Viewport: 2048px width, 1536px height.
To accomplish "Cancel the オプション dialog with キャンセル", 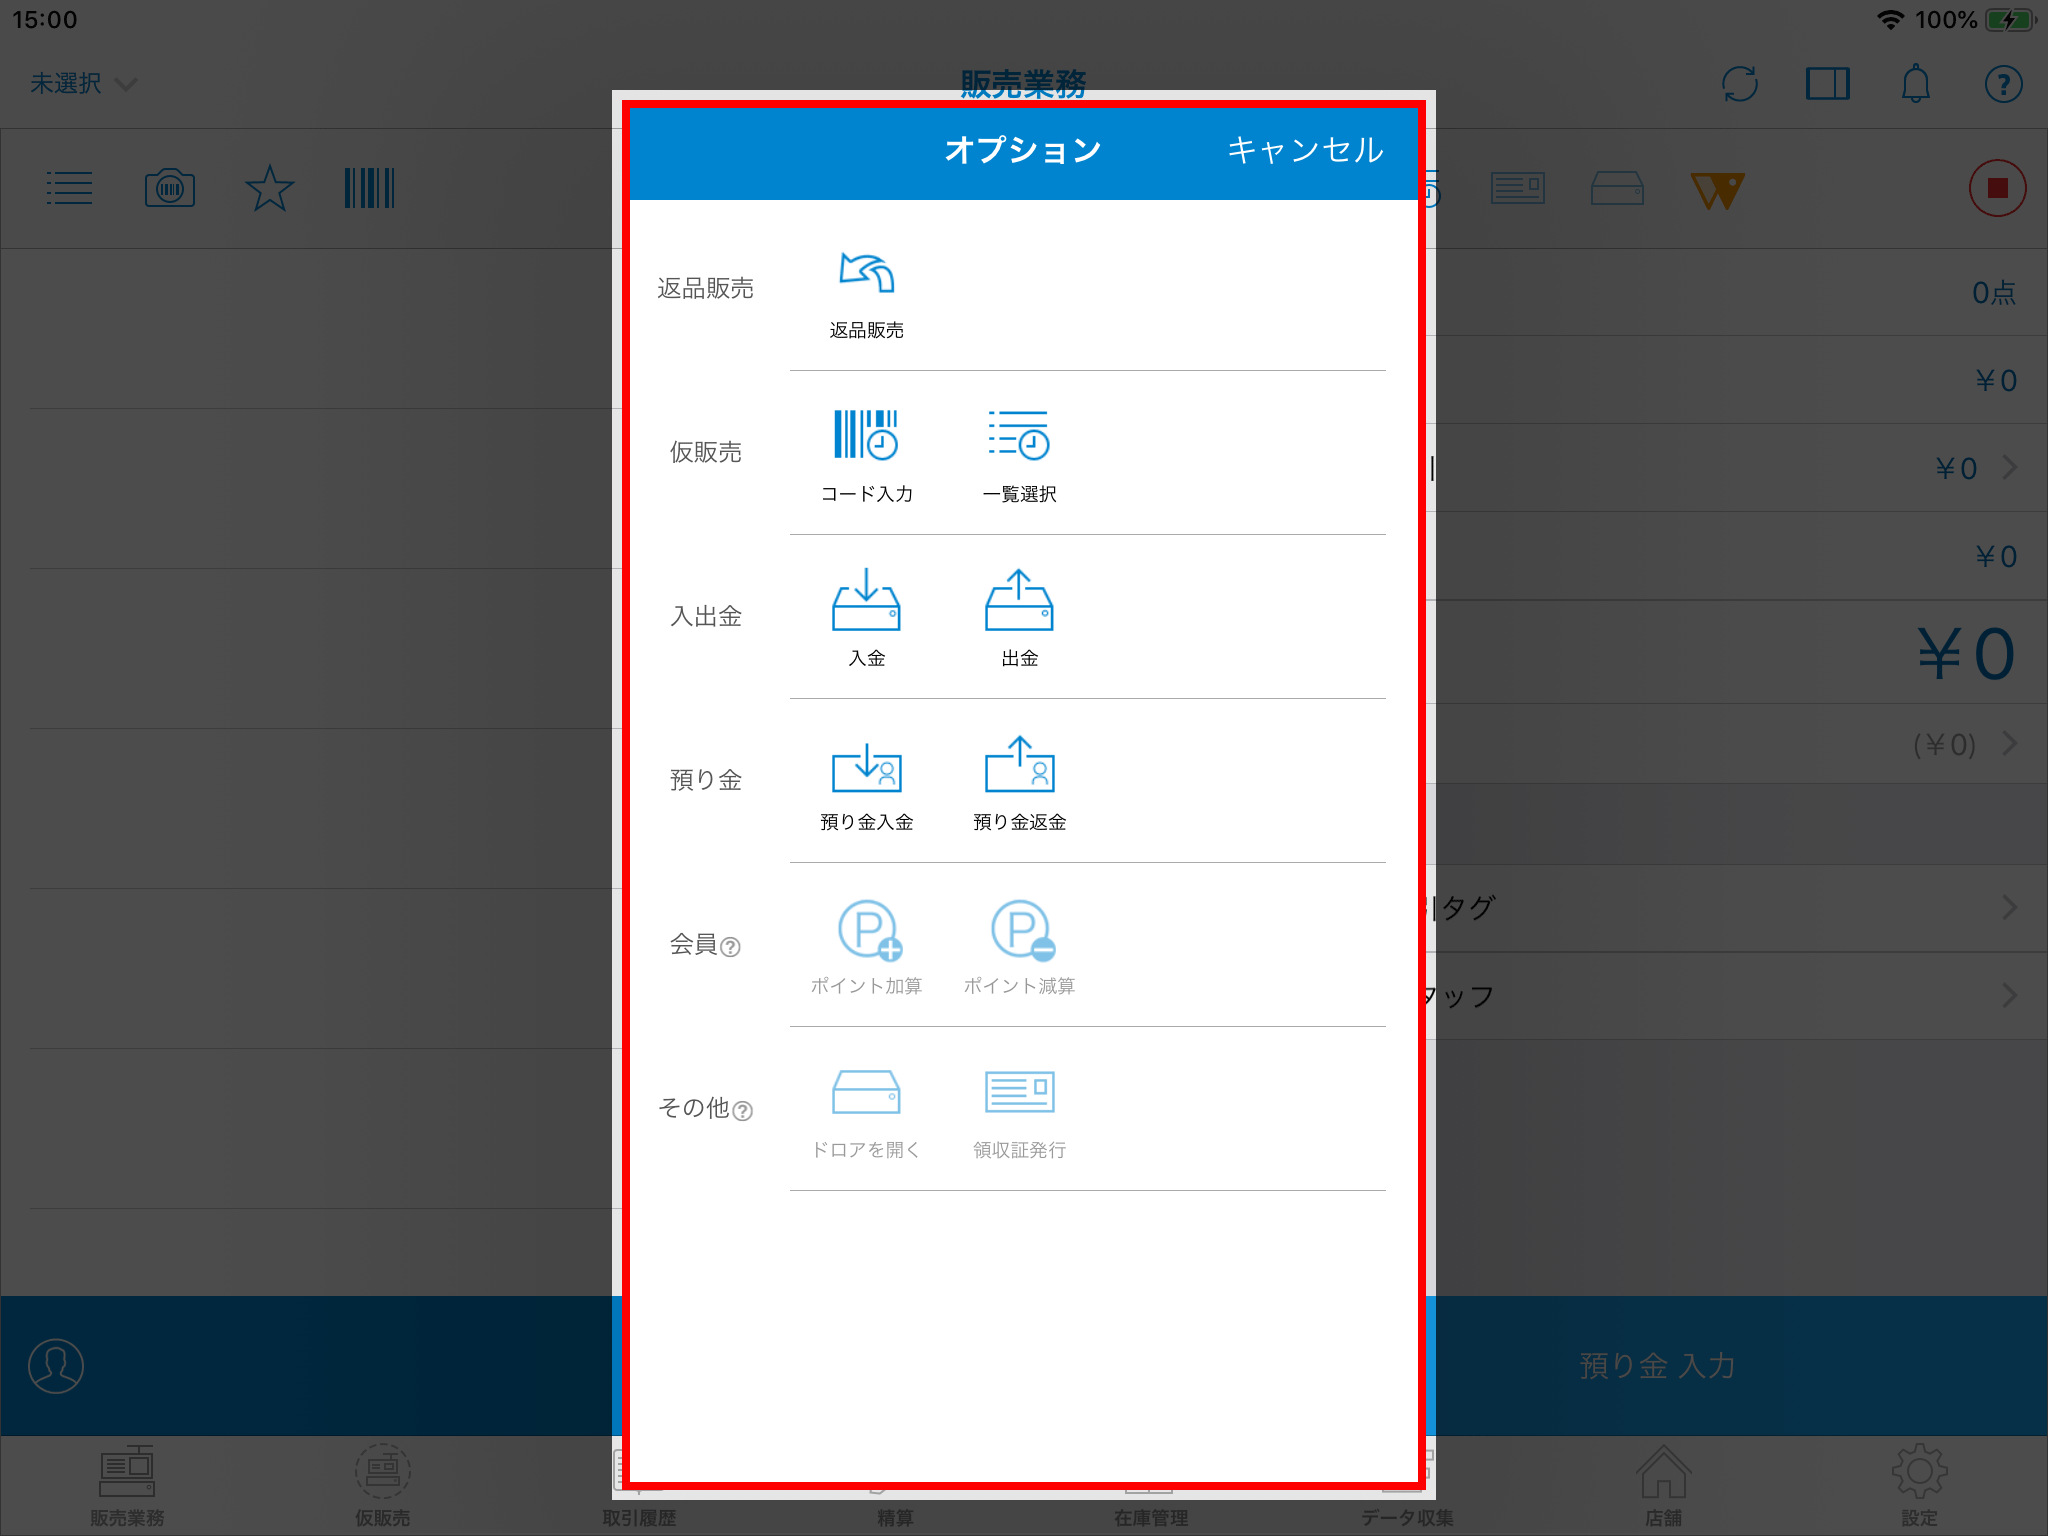I will (x=1305, y=150).
